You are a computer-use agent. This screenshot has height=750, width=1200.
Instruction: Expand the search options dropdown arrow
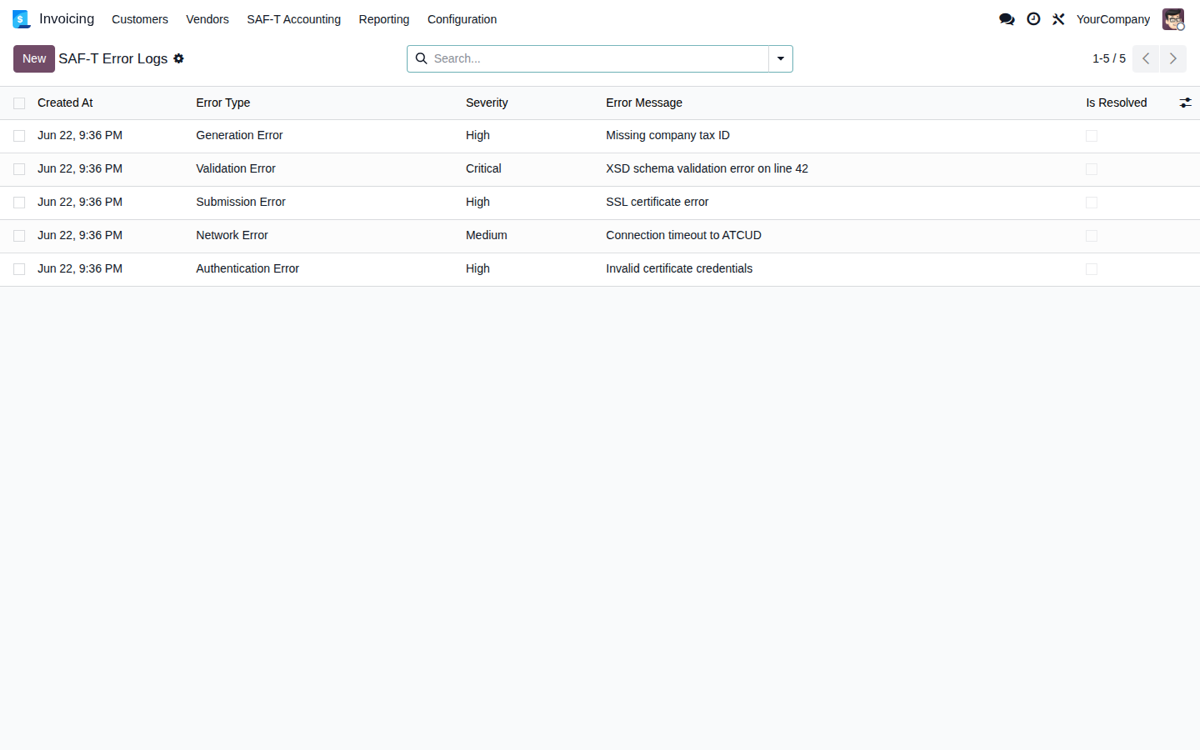[781, 59]
